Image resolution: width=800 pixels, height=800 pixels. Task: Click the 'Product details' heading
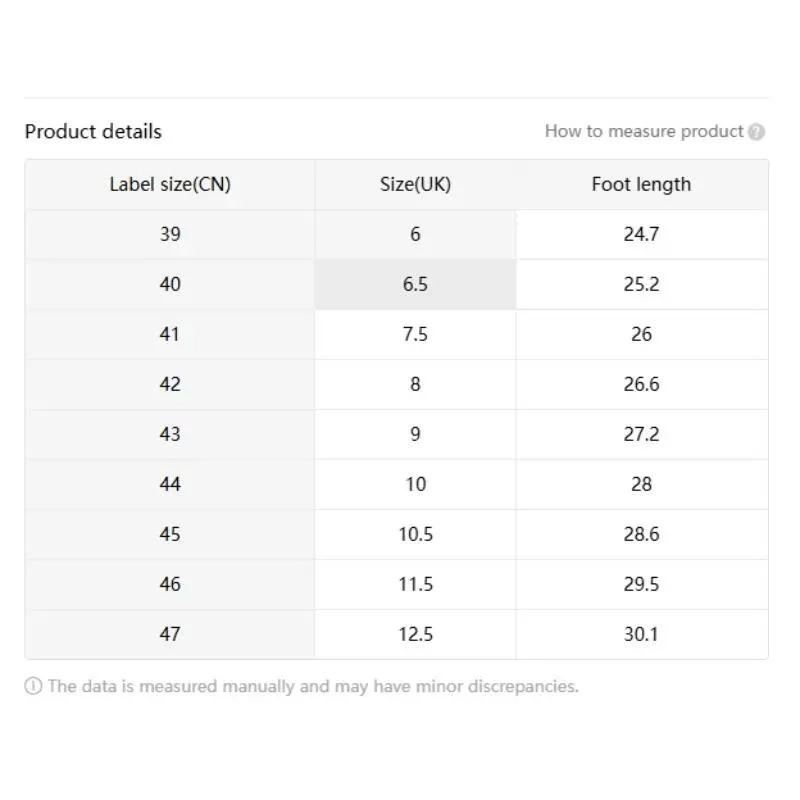93,132
